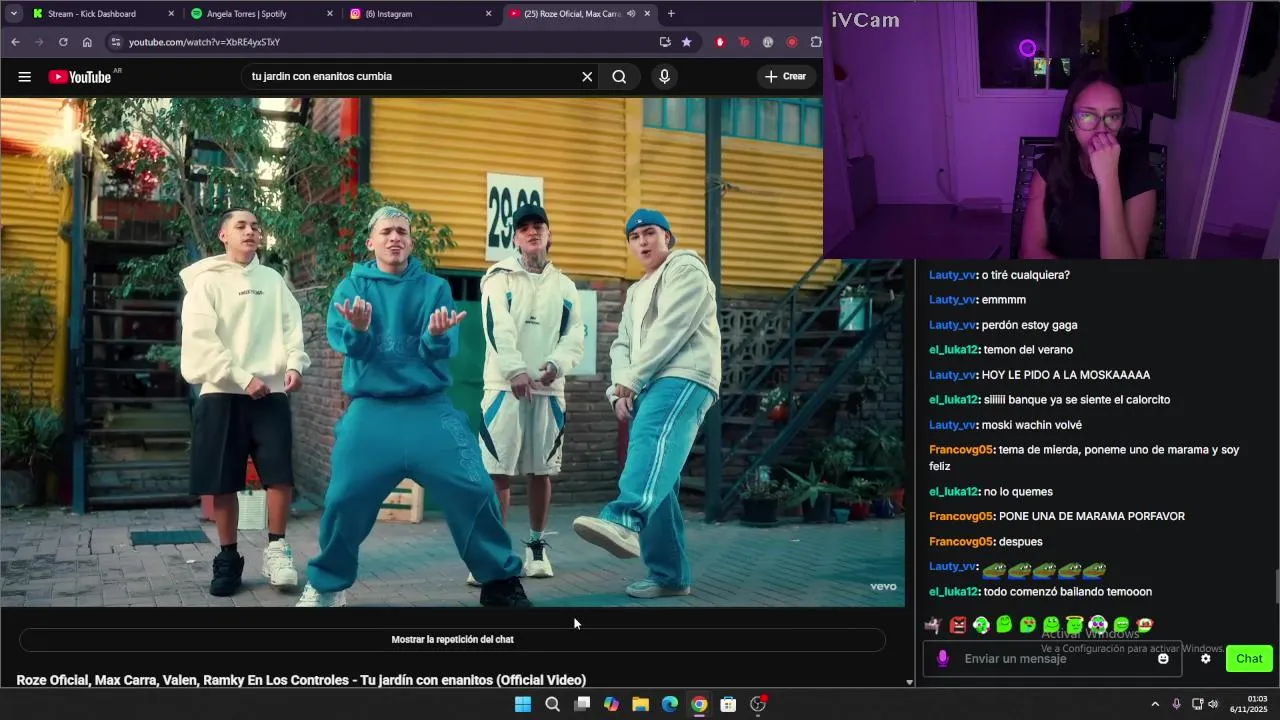The height and width of the screenshot is (720, 1280).
Task: View site information icon in address bar
Action: (x=115, y=42)
